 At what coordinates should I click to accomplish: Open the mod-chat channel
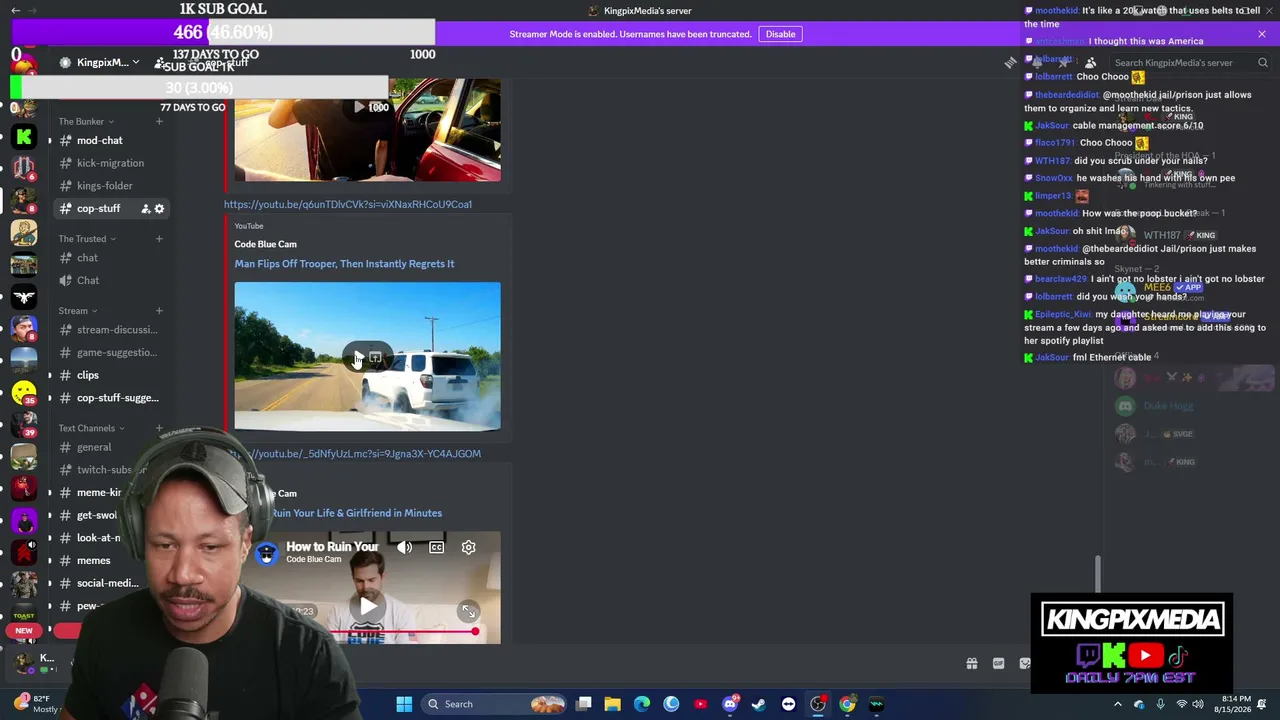pos(110,141)
